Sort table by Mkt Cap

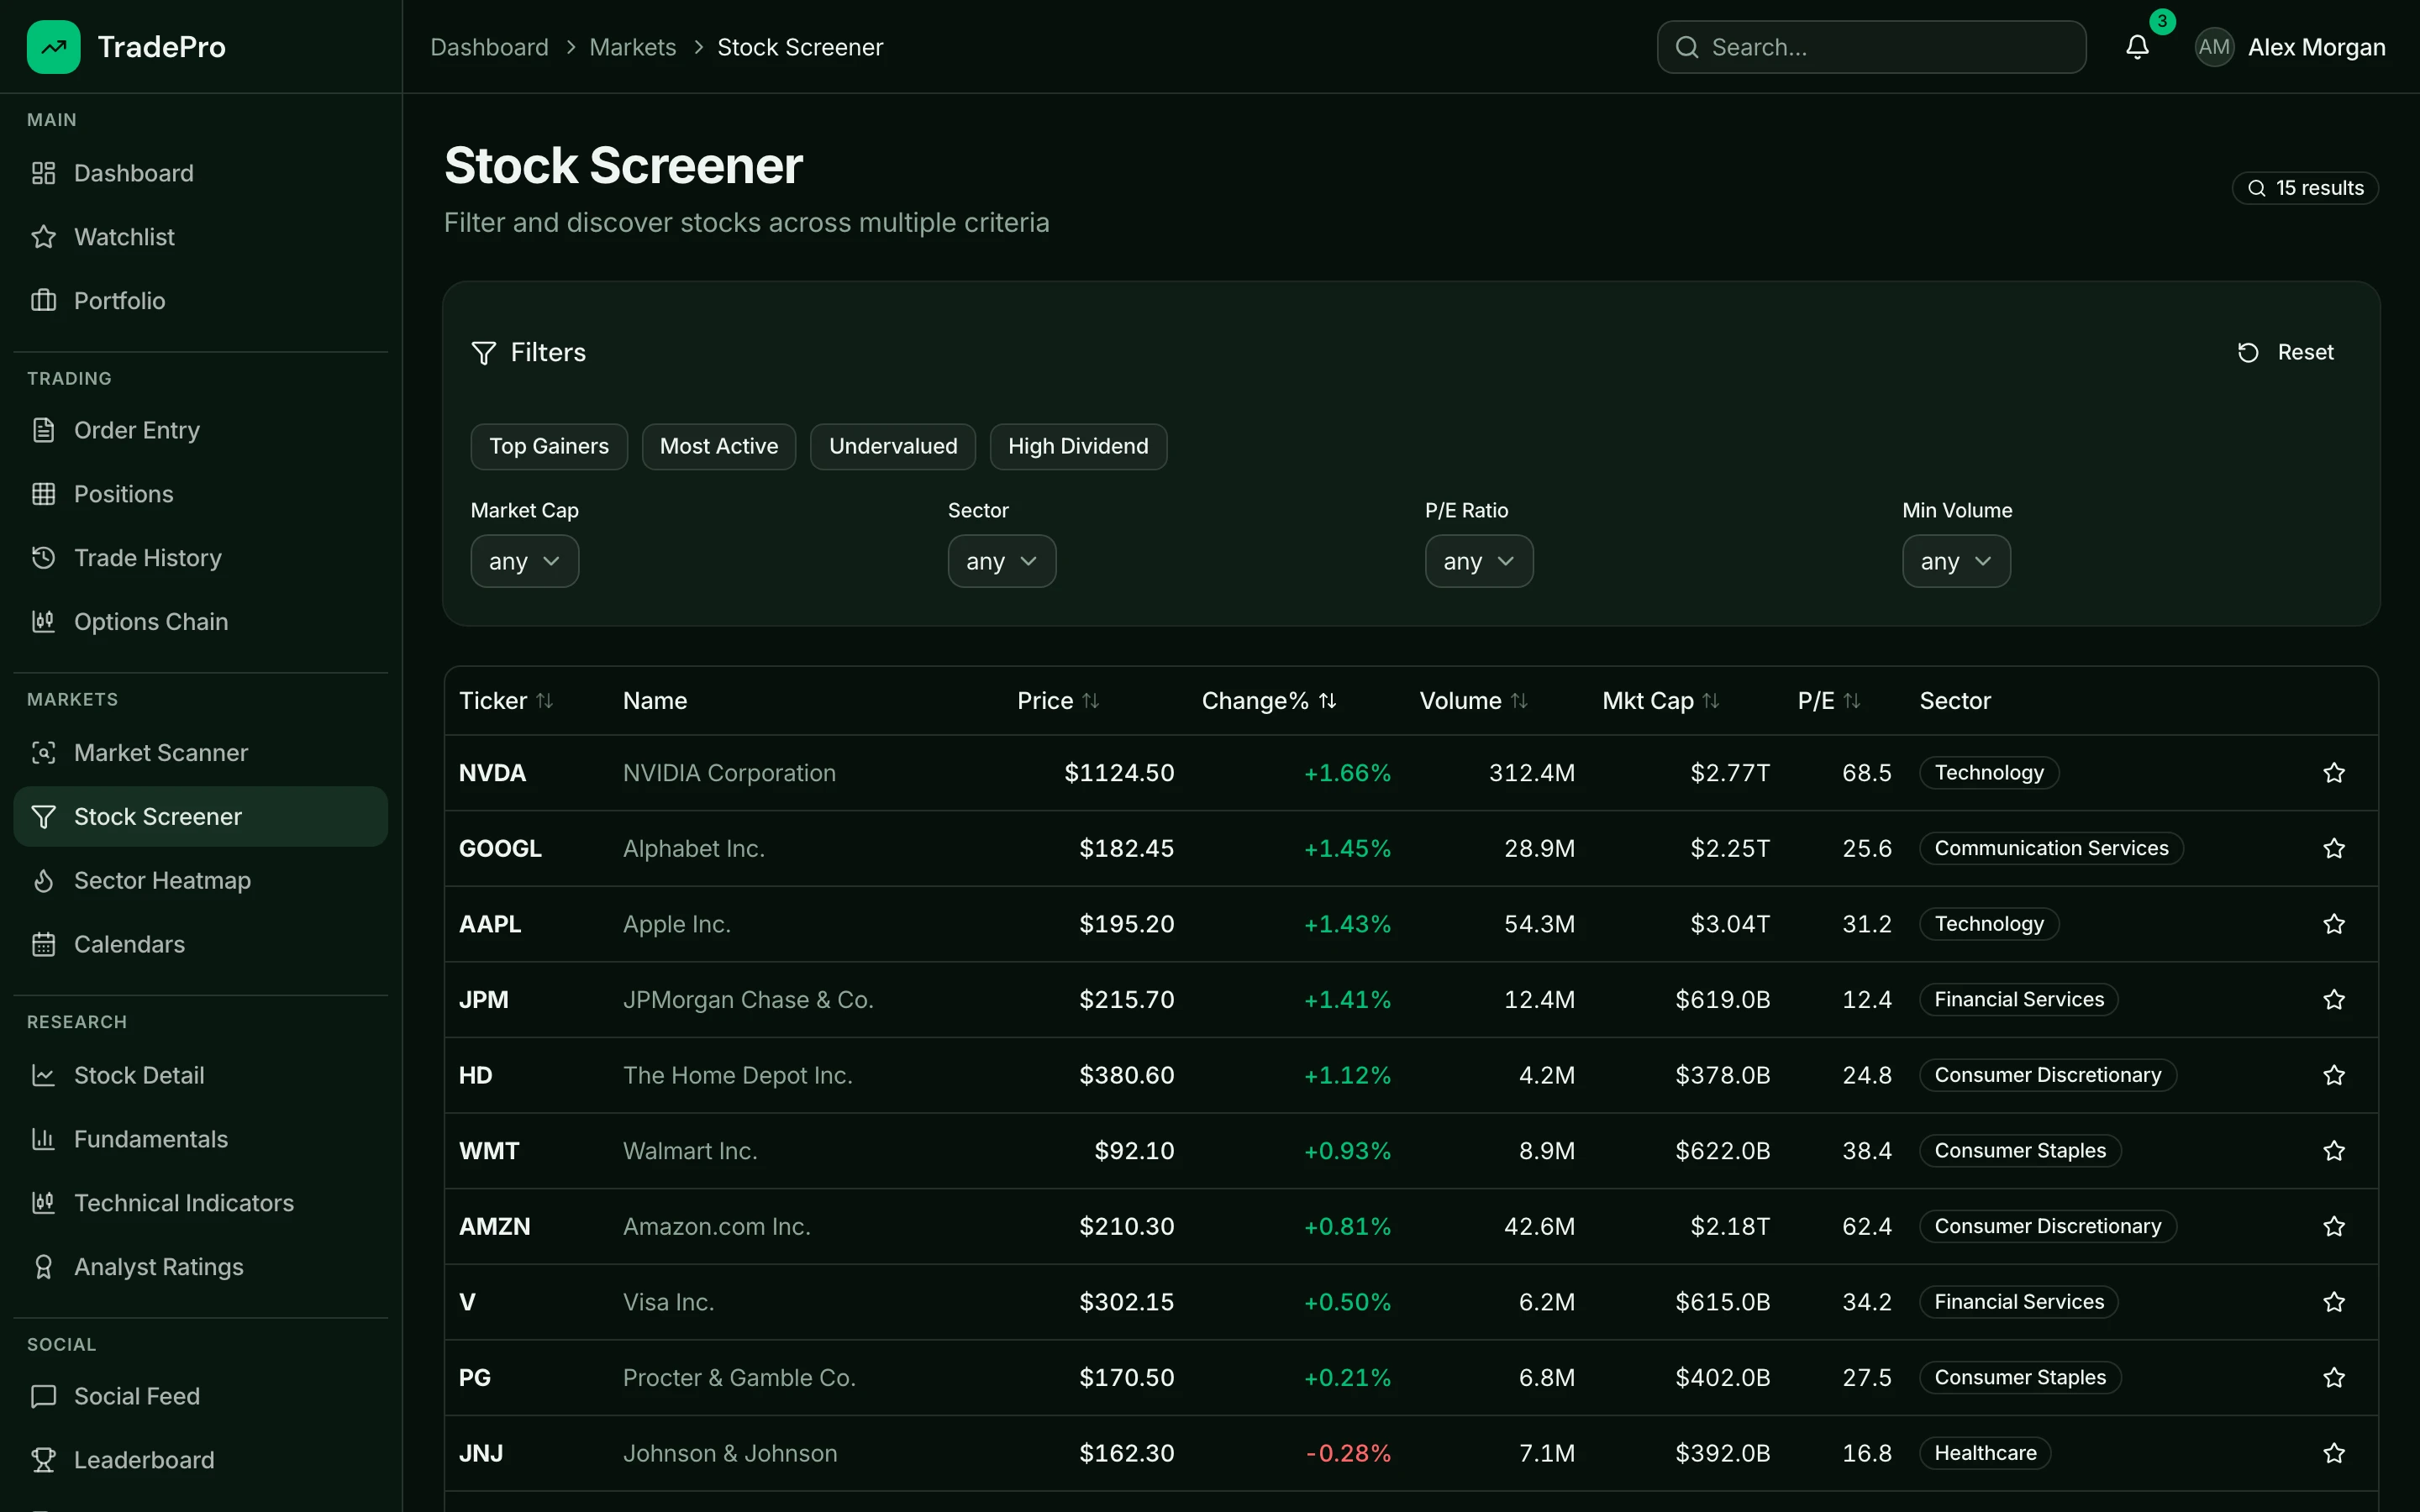tap(1661, 701)
